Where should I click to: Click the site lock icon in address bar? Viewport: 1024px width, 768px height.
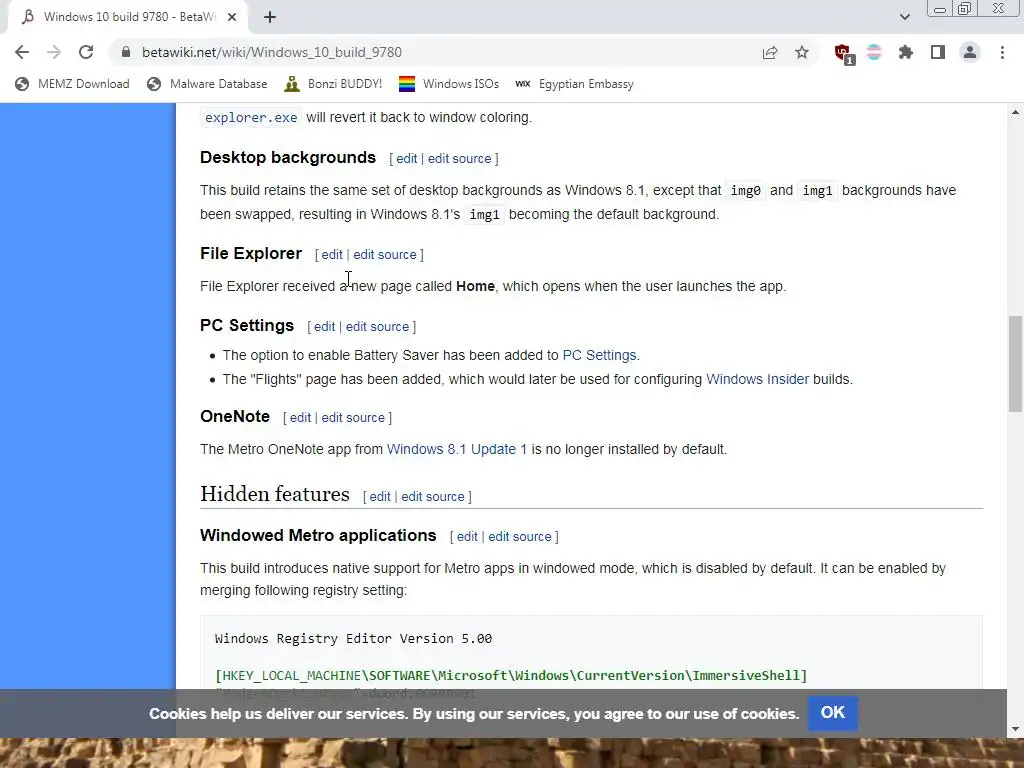point(126,52)
